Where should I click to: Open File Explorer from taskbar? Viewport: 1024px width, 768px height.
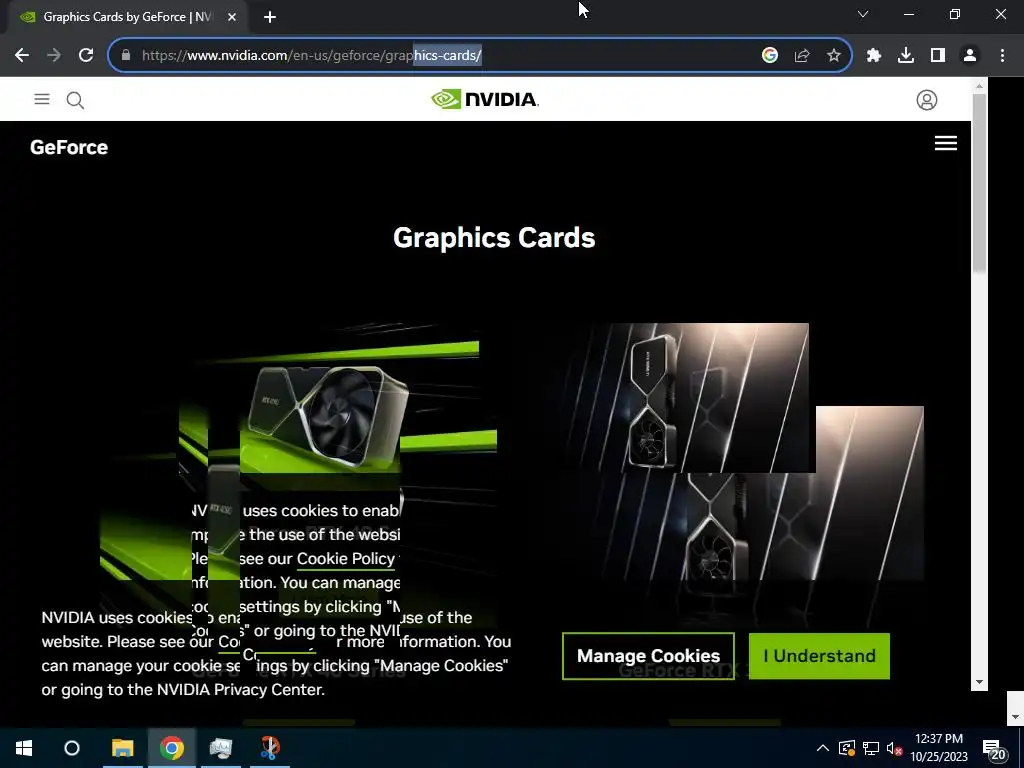point(122,748)
